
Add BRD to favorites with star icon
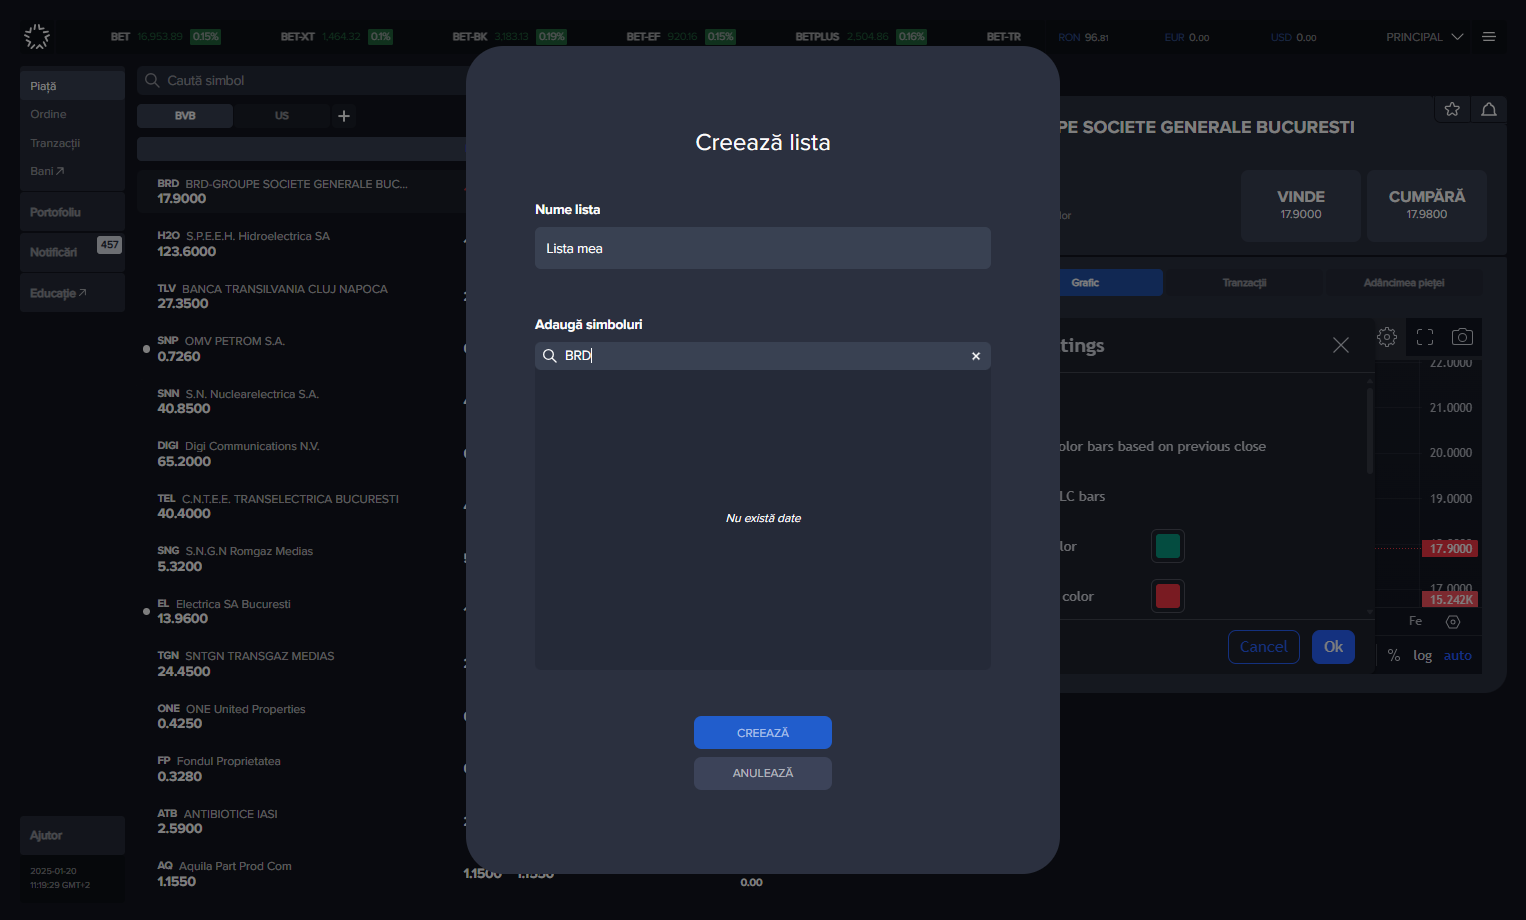[x=1452, y=109]
